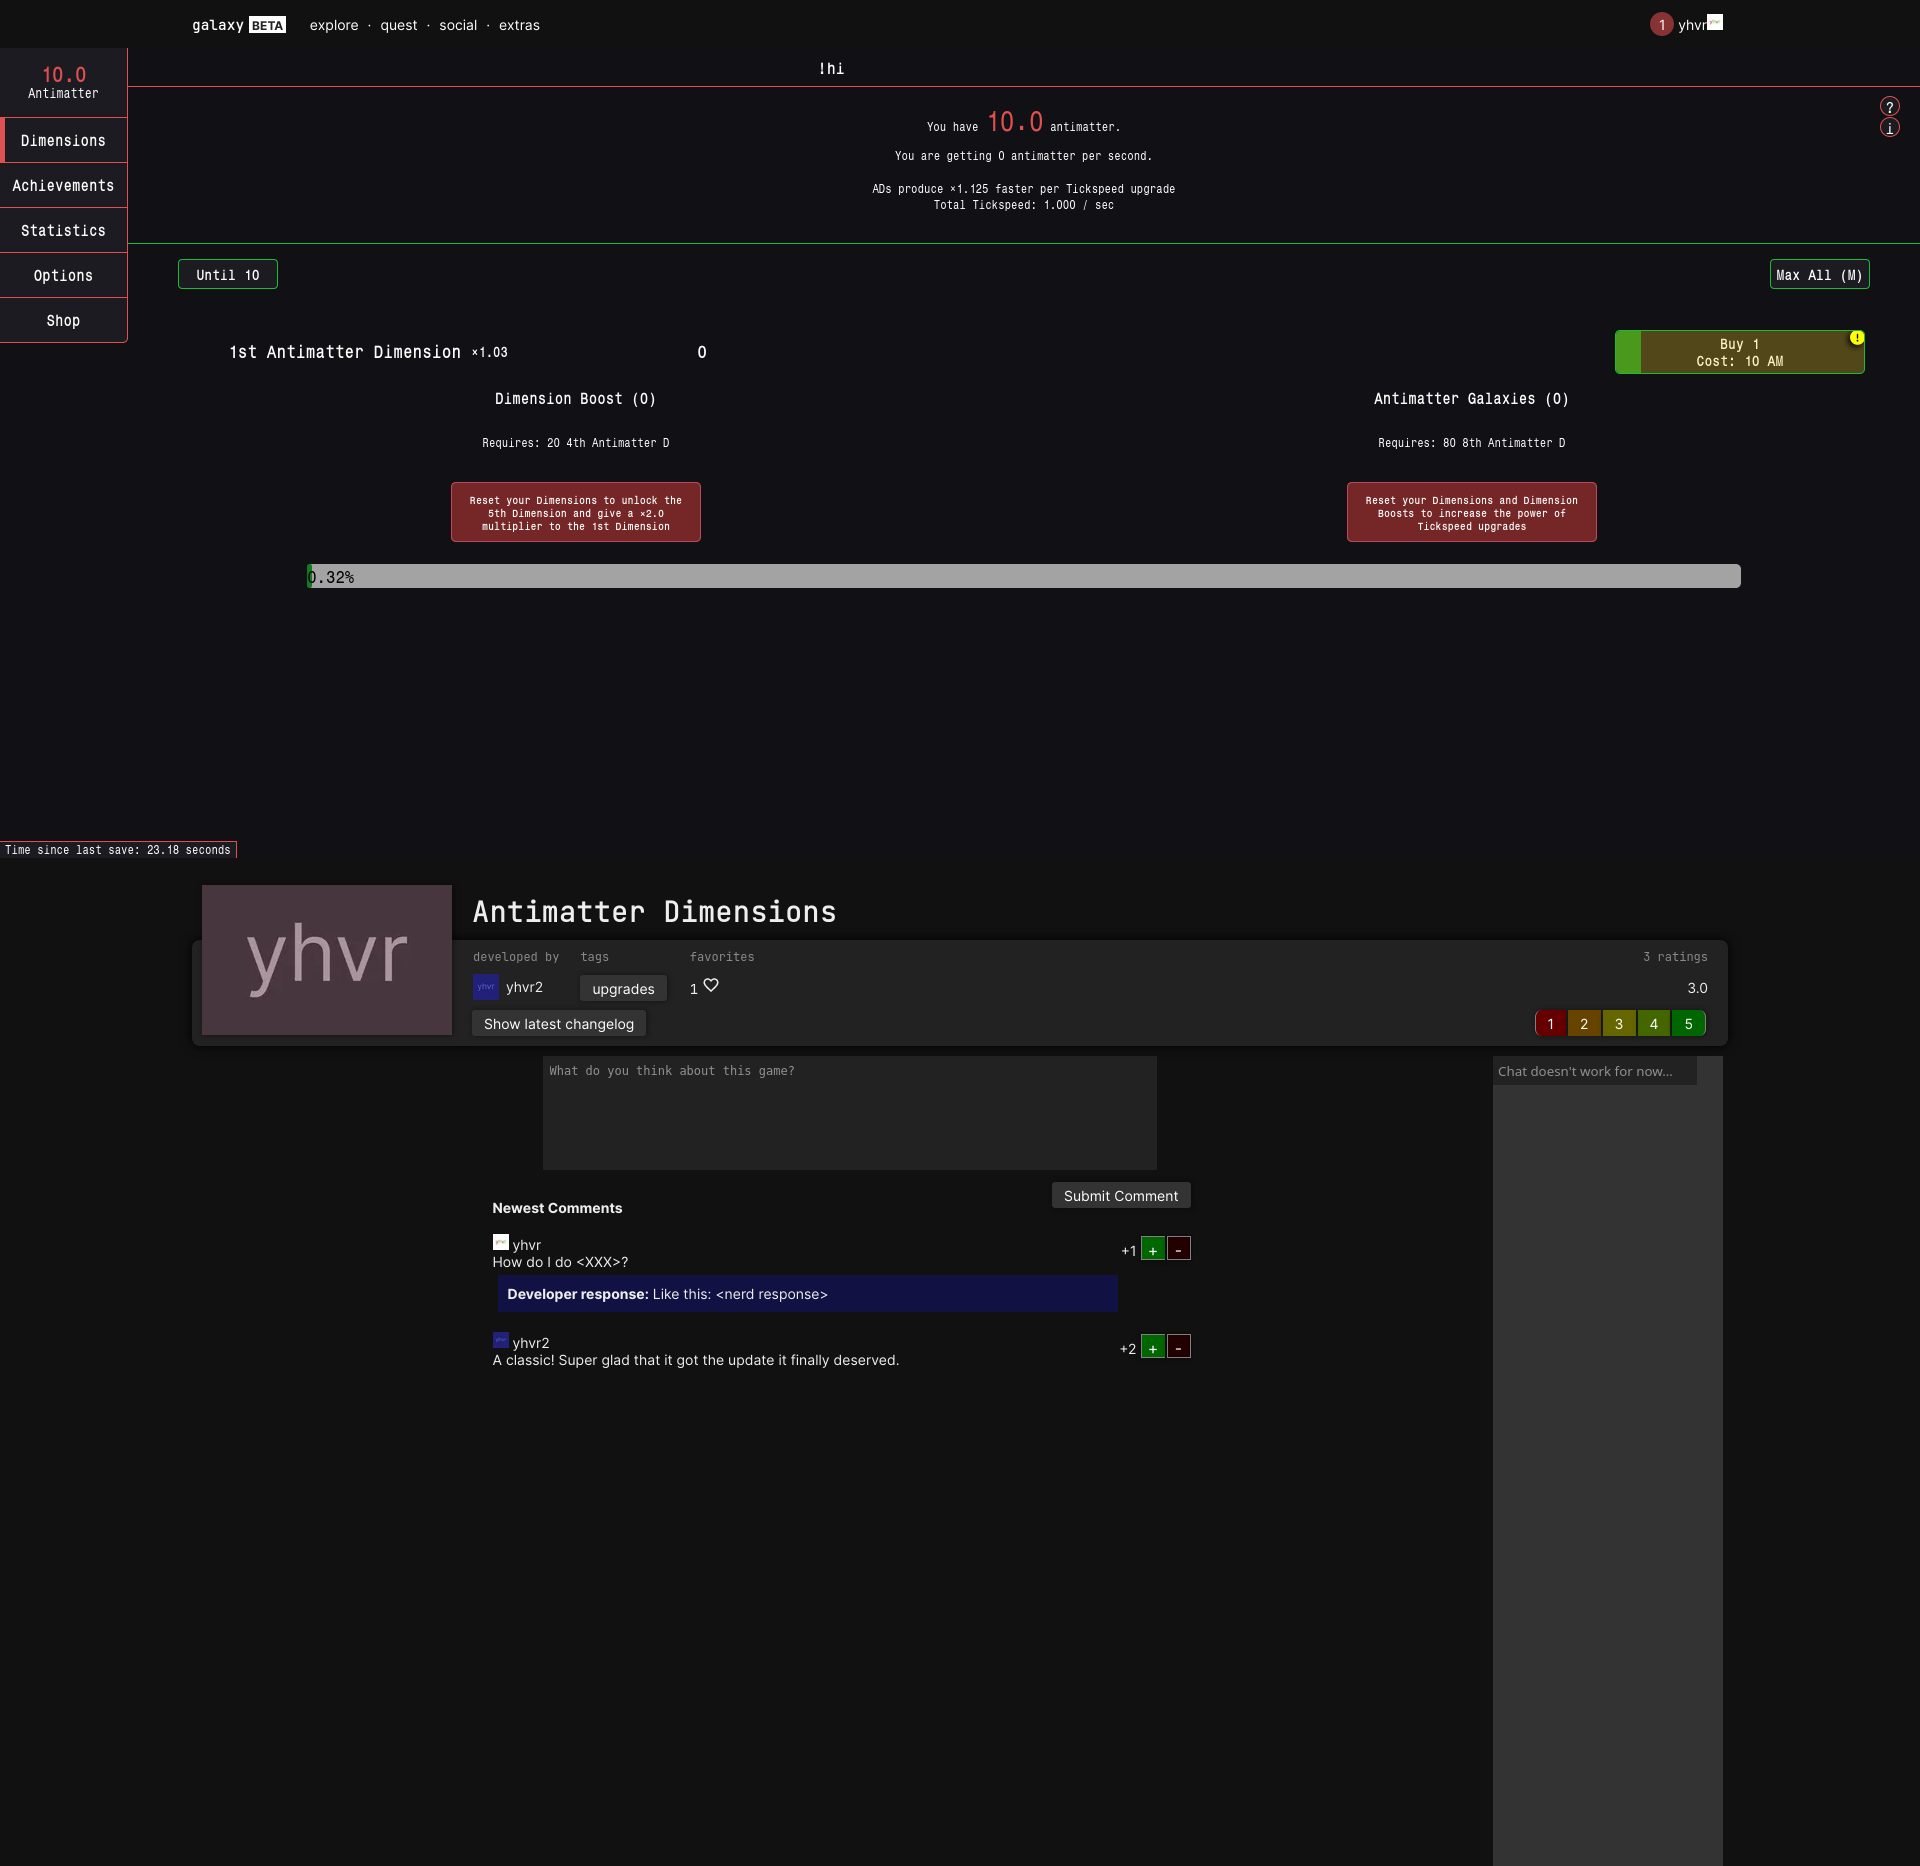Expand the Show latest changelog section
The height and width of the screenshot is (1866, 1920).
(557, 1022)
